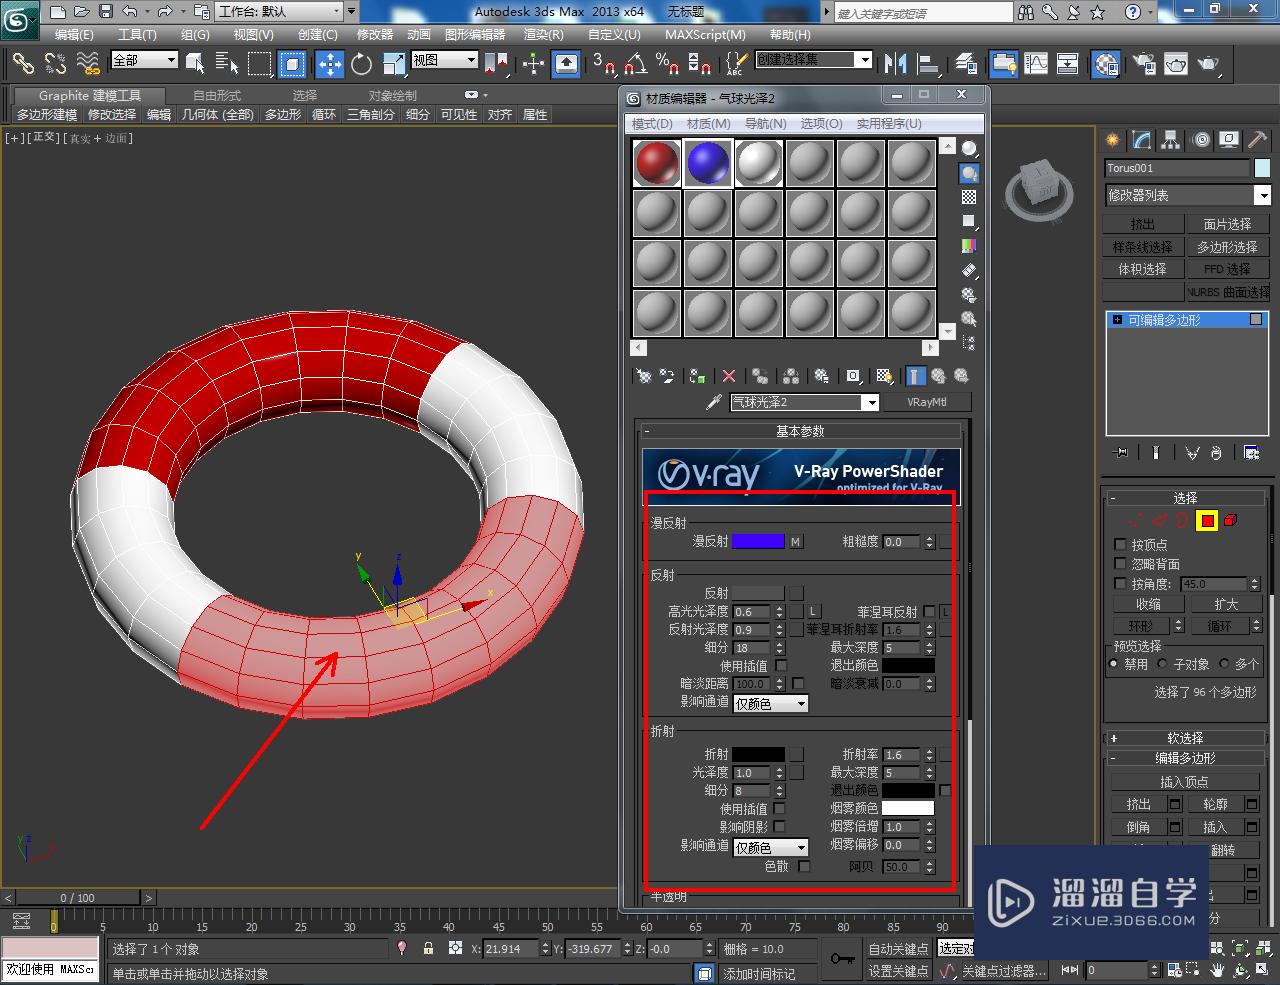Click the Unlink Selection tool
Viewport: 1280px width, 985px height.
pos(56,64)
